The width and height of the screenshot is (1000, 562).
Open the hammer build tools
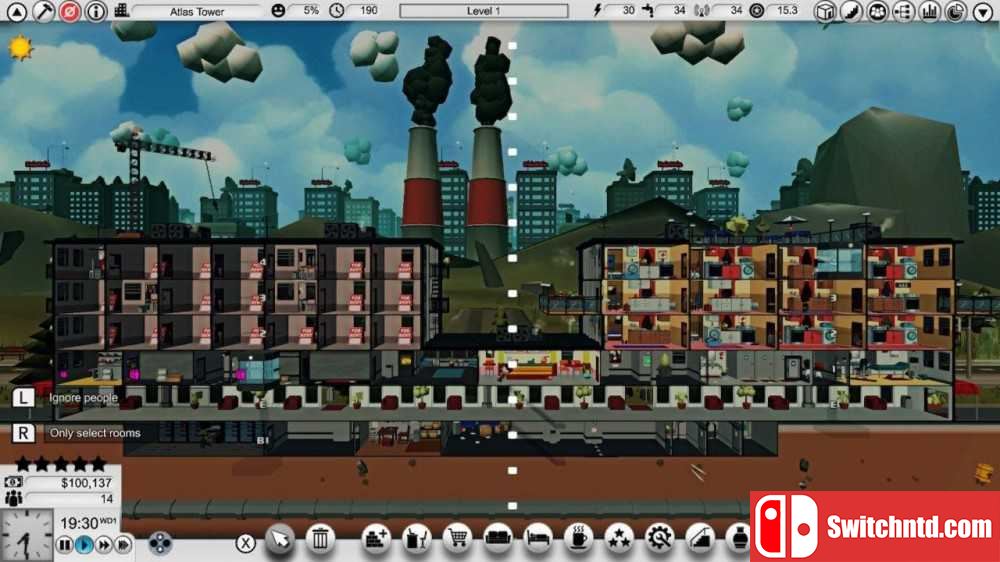pos(43,11)
